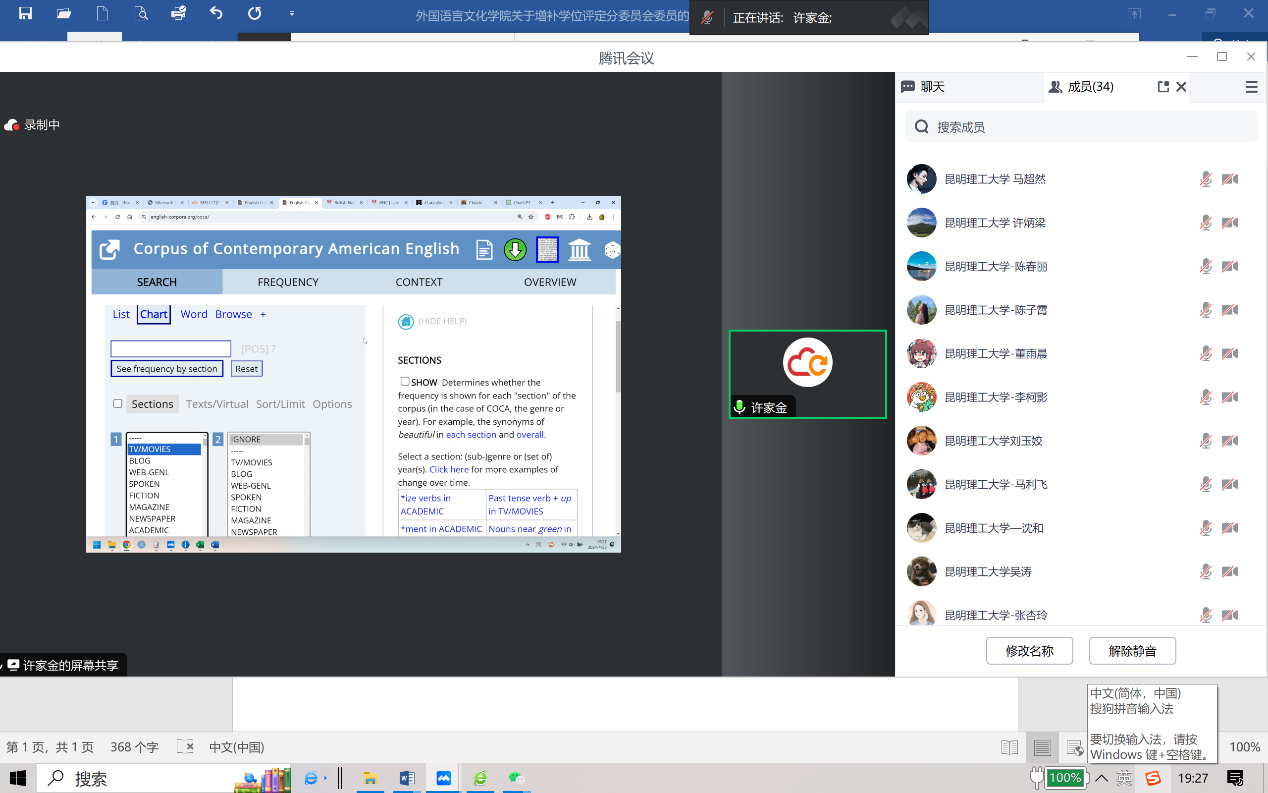Pop out the members panel
This screenshot has height=793, width=1268.
(1163, 87)
